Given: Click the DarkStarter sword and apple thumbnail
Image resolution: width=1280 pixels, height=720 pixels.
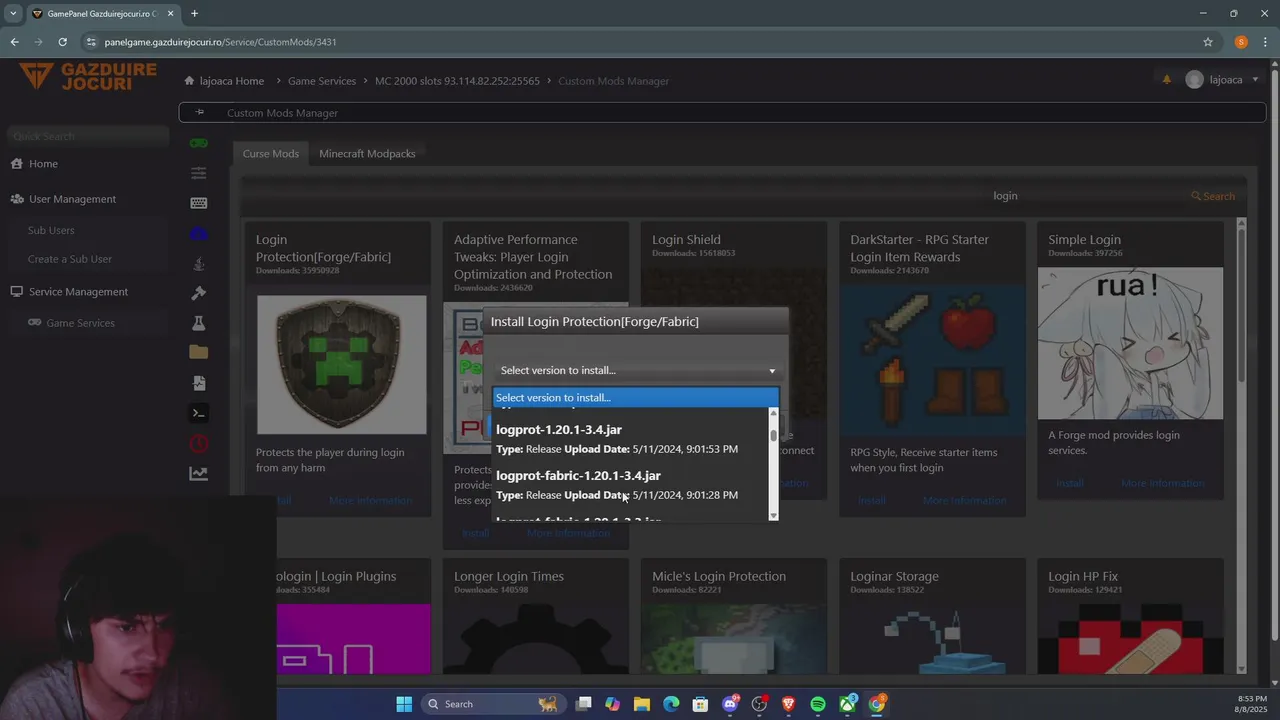Looking at the screenshot, I should click(x=932, y=360).
